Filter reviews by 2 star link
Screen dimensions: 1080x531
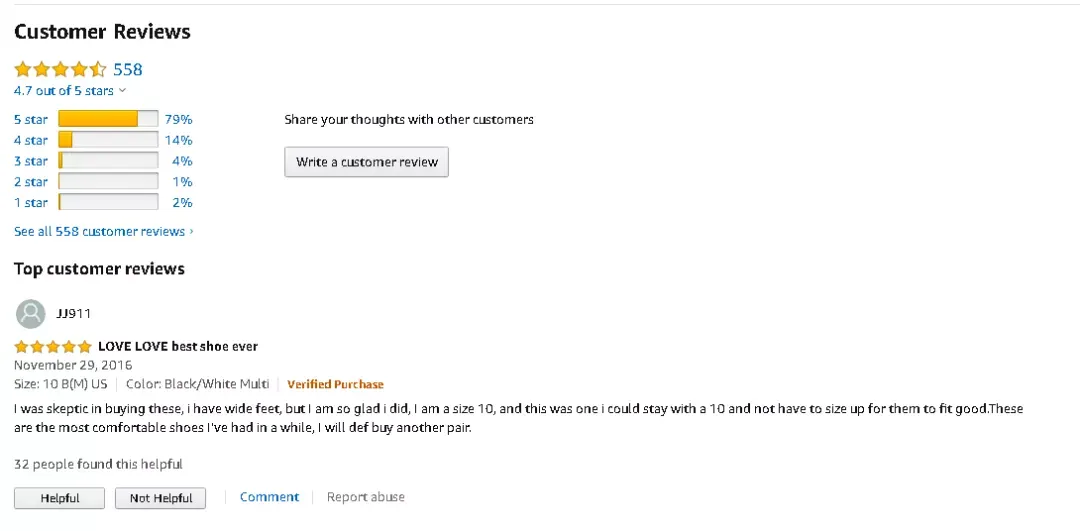click(31, 182)
